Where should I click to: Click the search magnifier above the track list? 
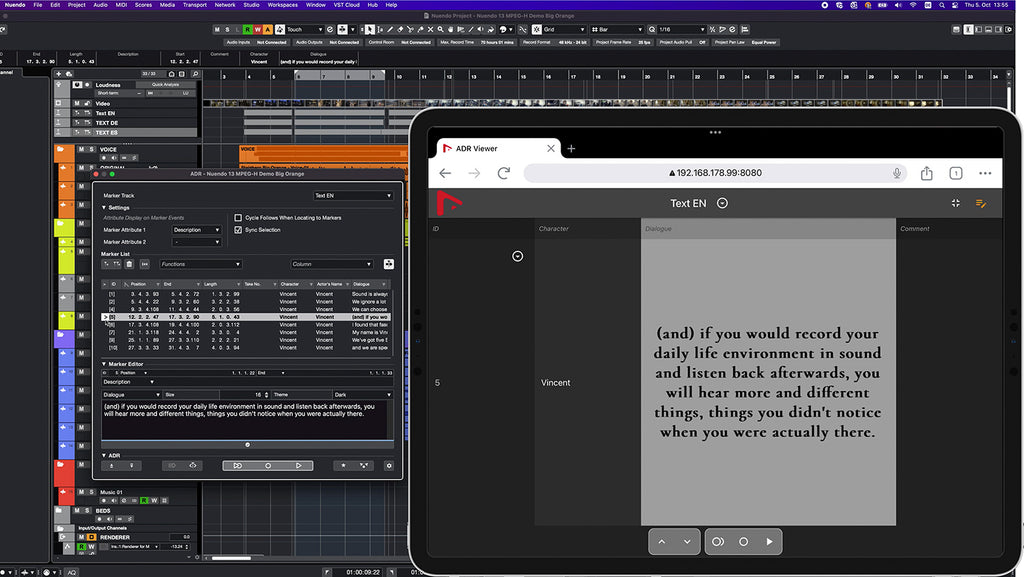[x=195, y=74]
